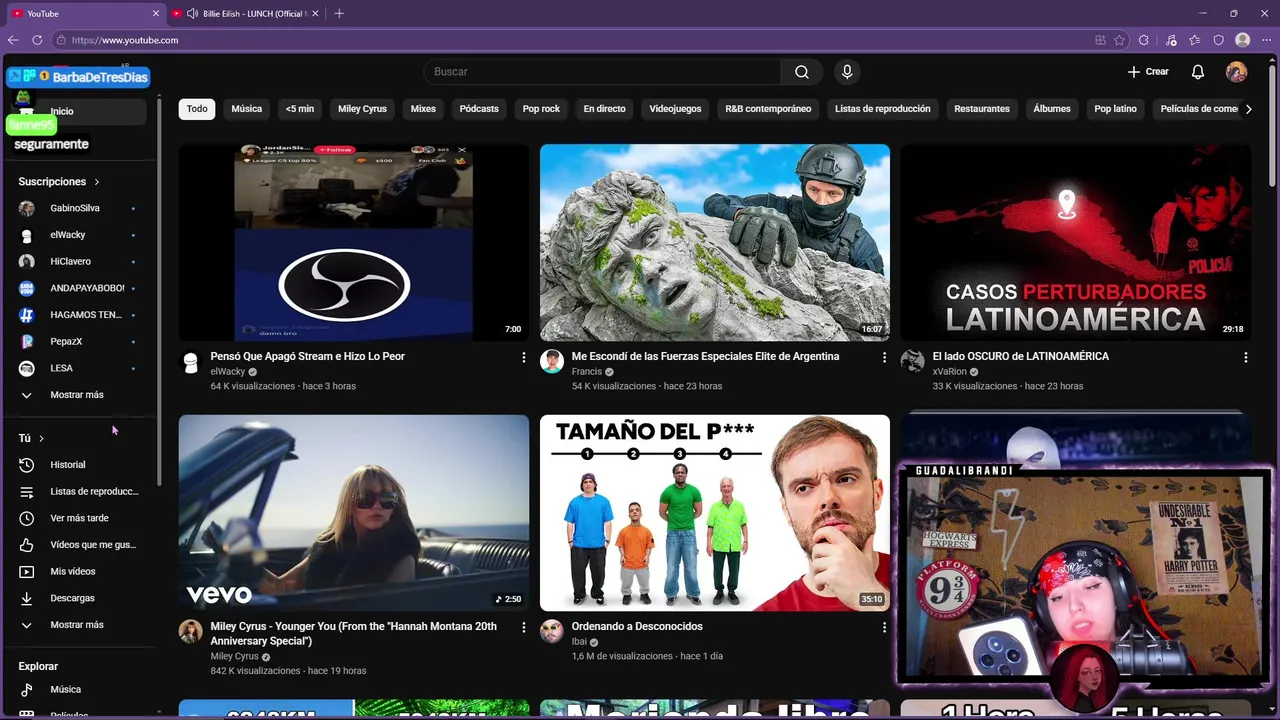Open the Historial icon entry
Viewport: 1280px width, 720px height.
click(x=27, y=465)
